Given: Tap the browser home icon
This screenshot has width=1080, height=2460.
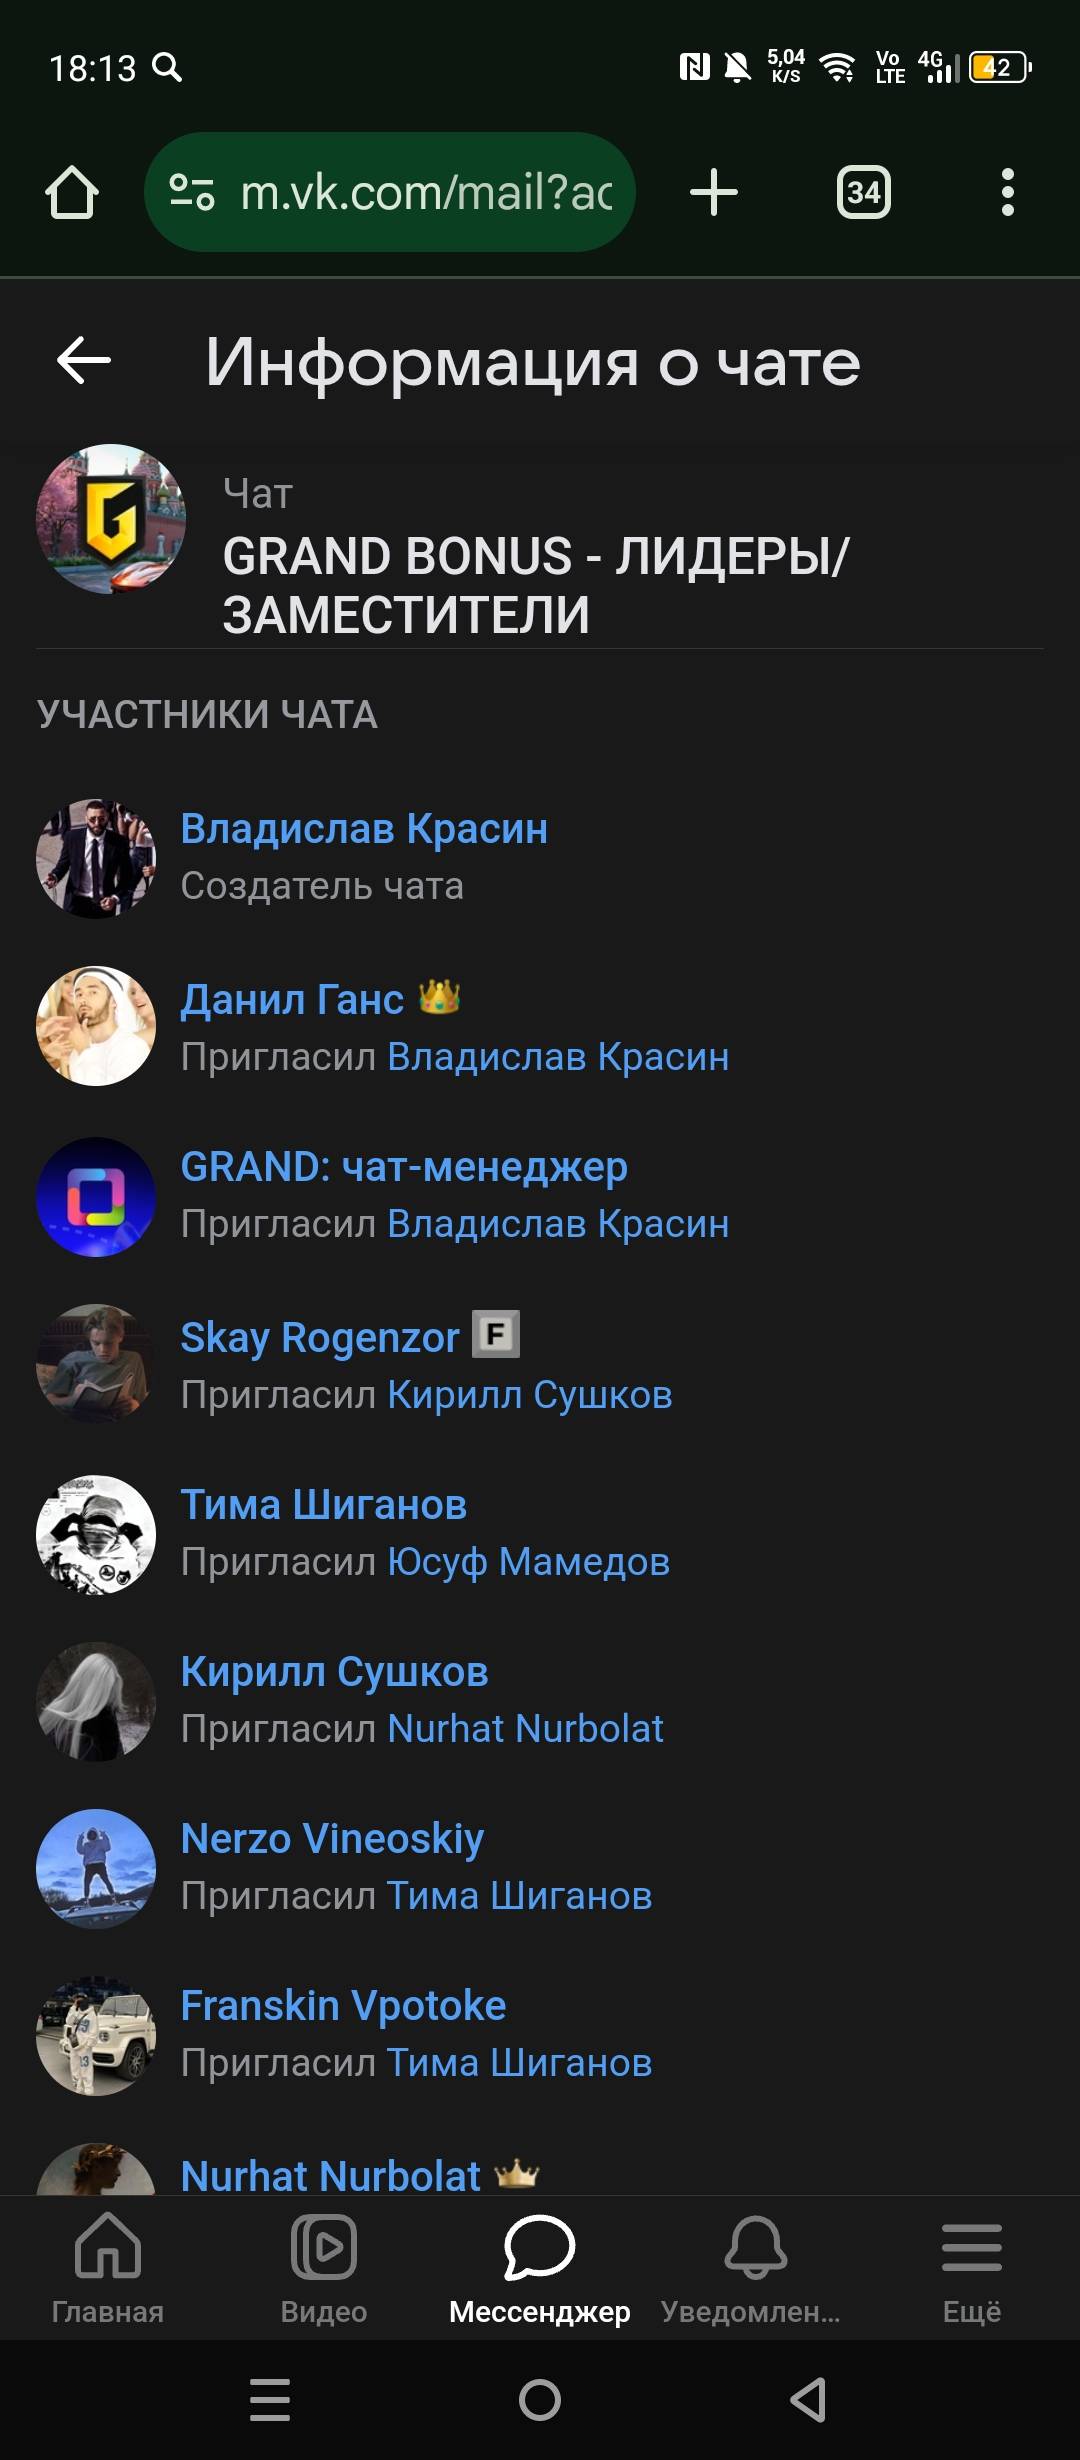Looking at the screenshot, I should click(72, 192).
